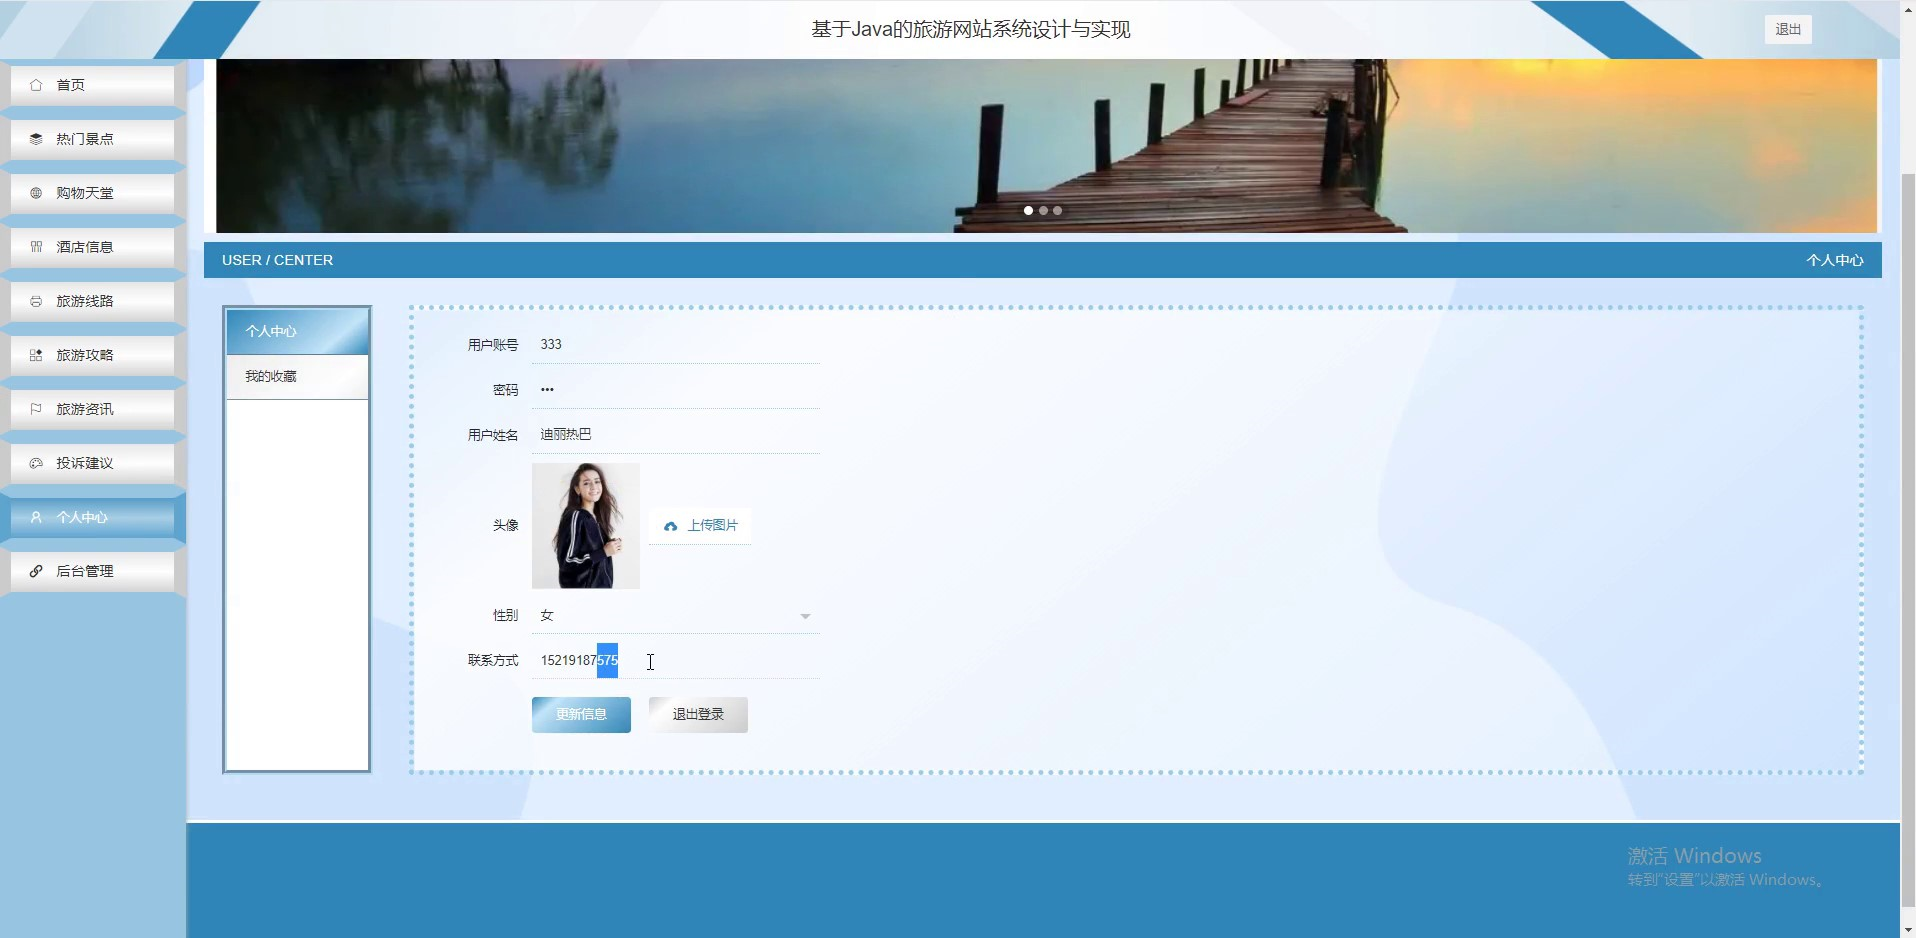Open 后台管理 backend link
Image resolution: width=1916 pixels, height=938 pixels.
click(92, 571)
